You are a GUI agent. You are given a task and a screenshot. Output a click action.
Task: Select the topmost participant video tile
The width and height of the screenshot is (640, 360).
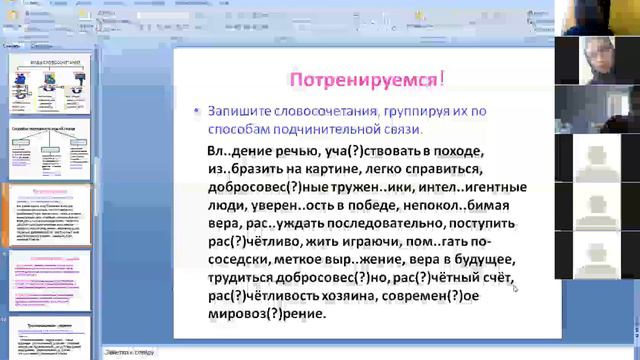597,18
